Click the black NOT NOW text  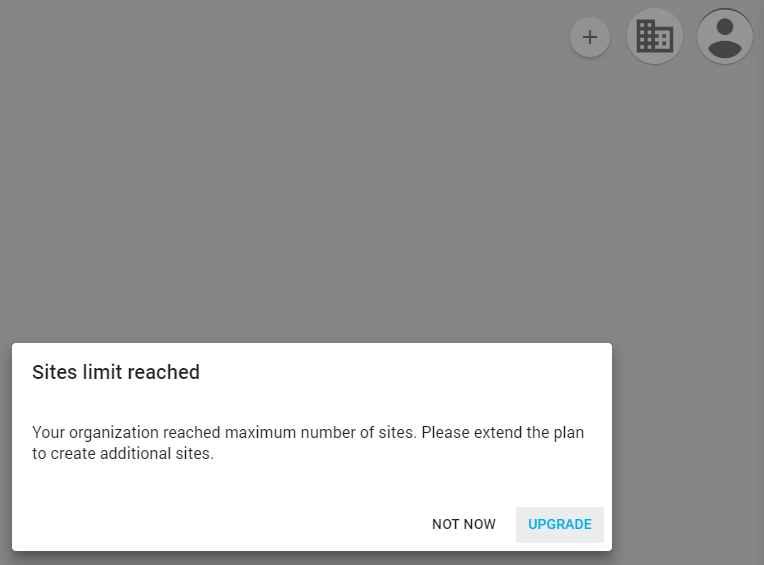464,524
